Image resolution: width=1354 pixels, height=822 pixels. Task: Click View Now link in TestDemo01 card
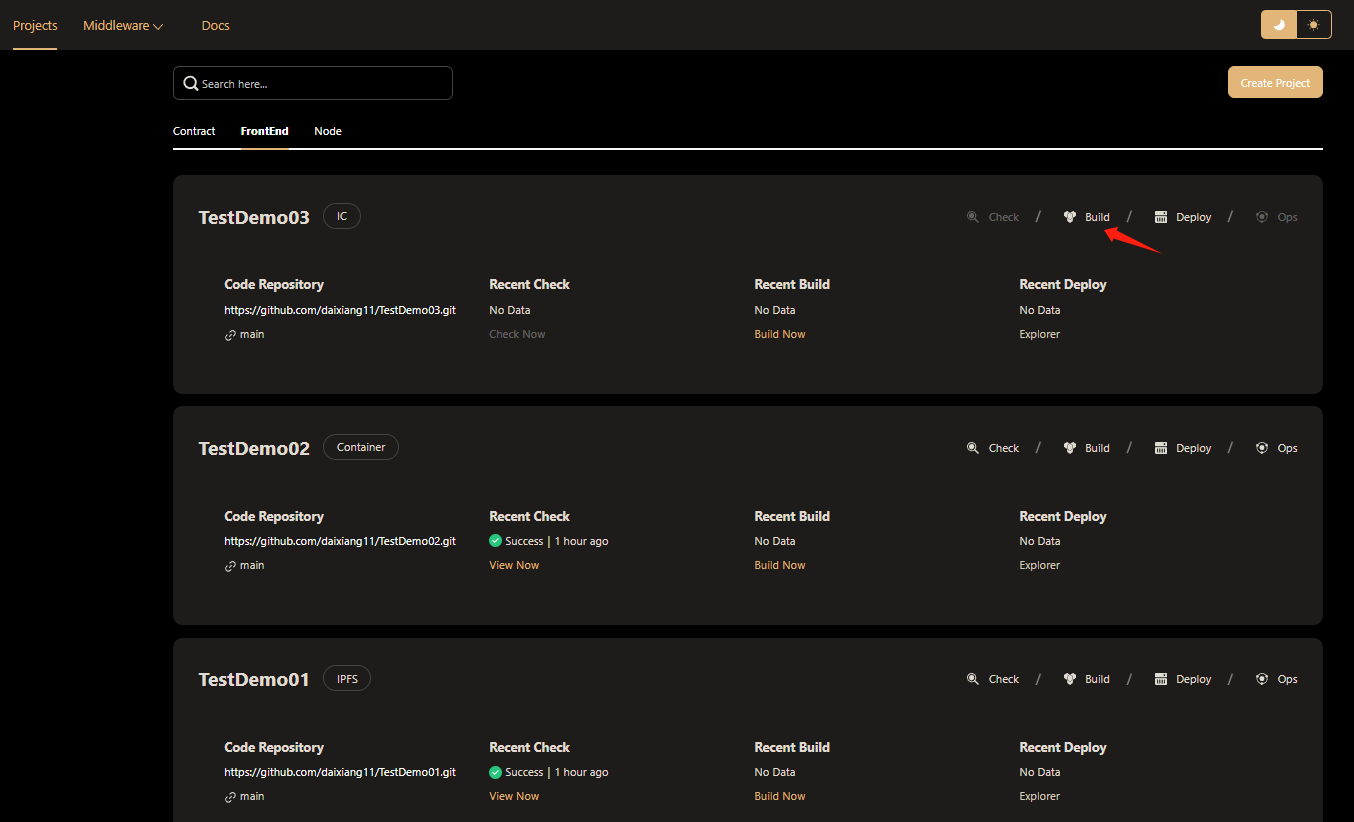click(514, 796)
